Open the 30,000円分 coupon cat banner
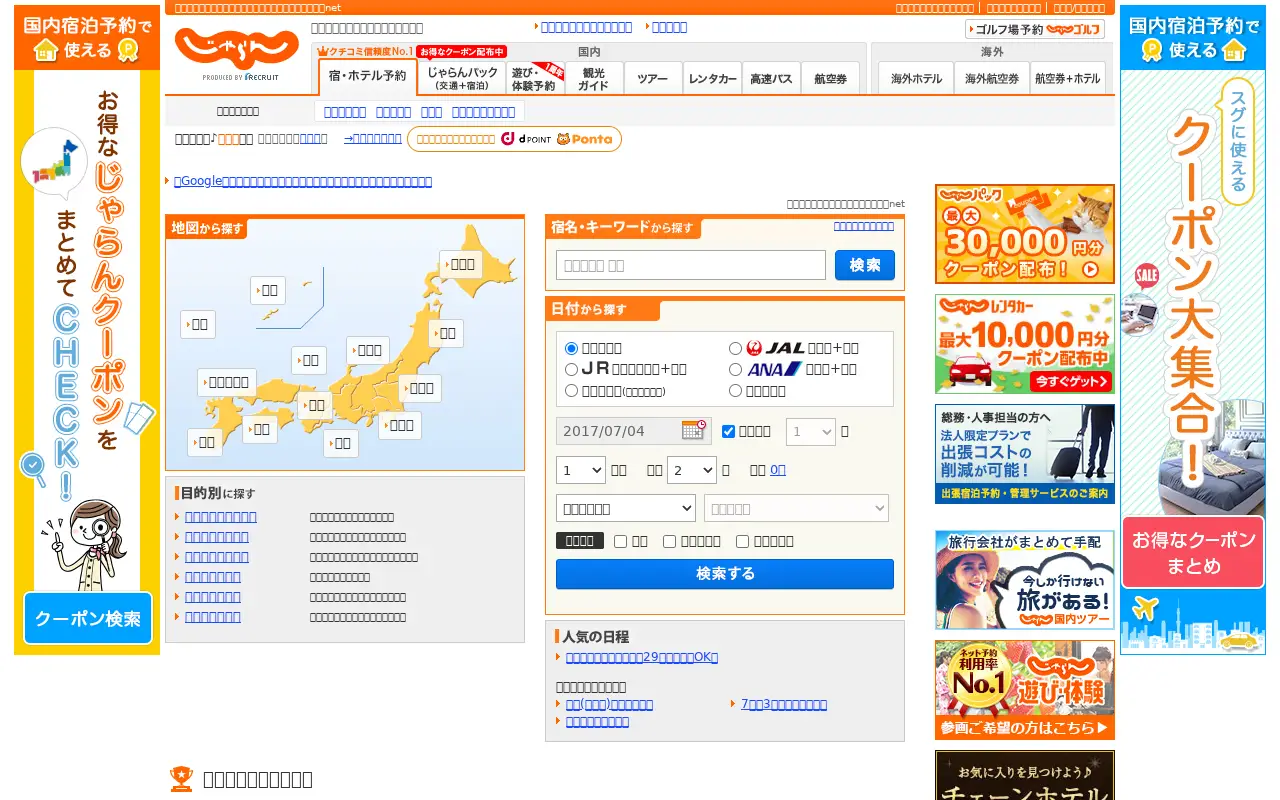The image size is (1280, 800). tap(1025, 234)
